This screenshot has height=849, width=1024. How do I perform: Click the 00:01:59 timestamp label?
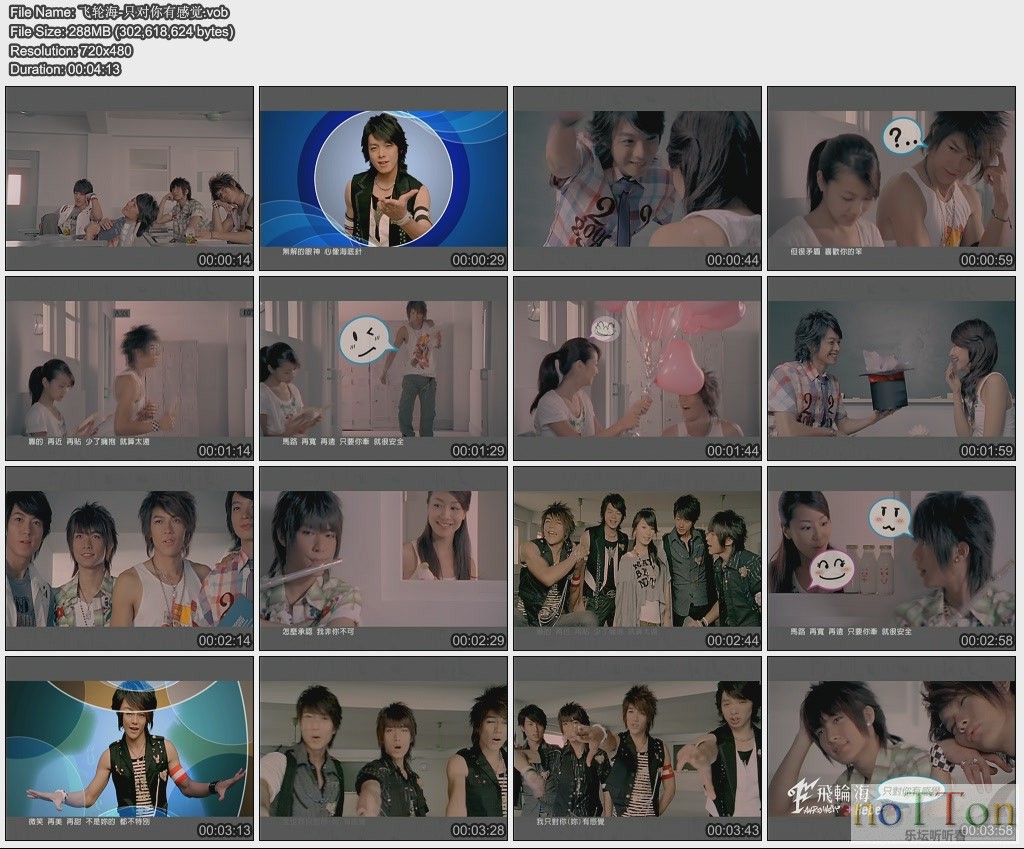[x=986, y=450]
